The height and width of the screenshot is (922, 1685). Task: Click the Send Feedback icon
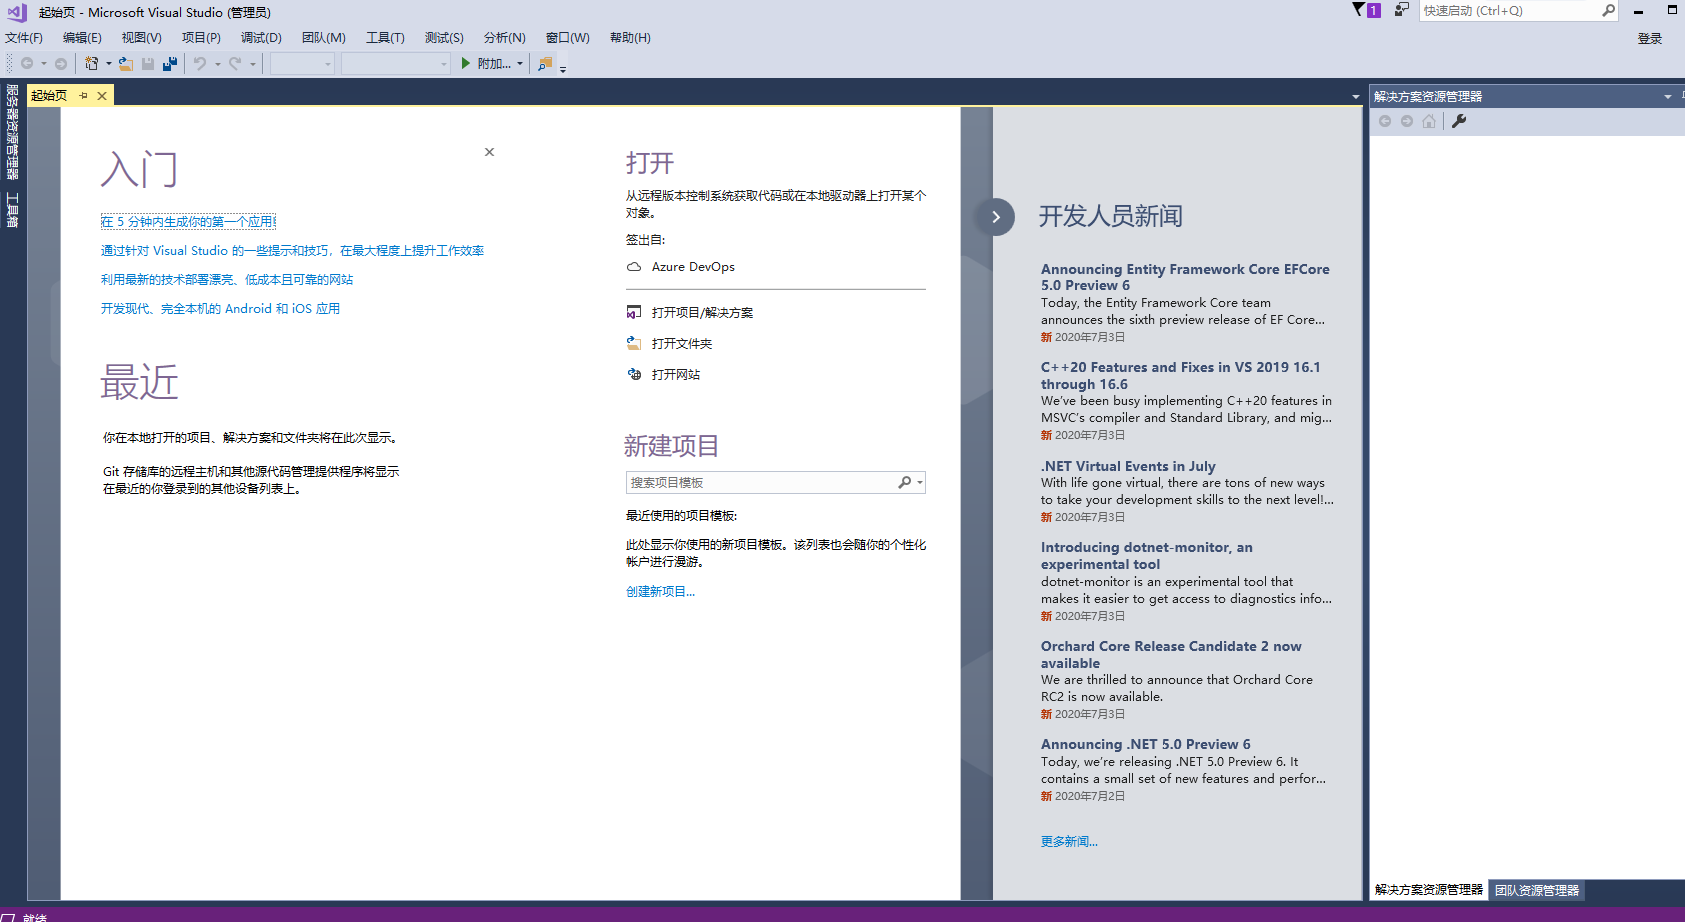click(x=1402, y=10)
